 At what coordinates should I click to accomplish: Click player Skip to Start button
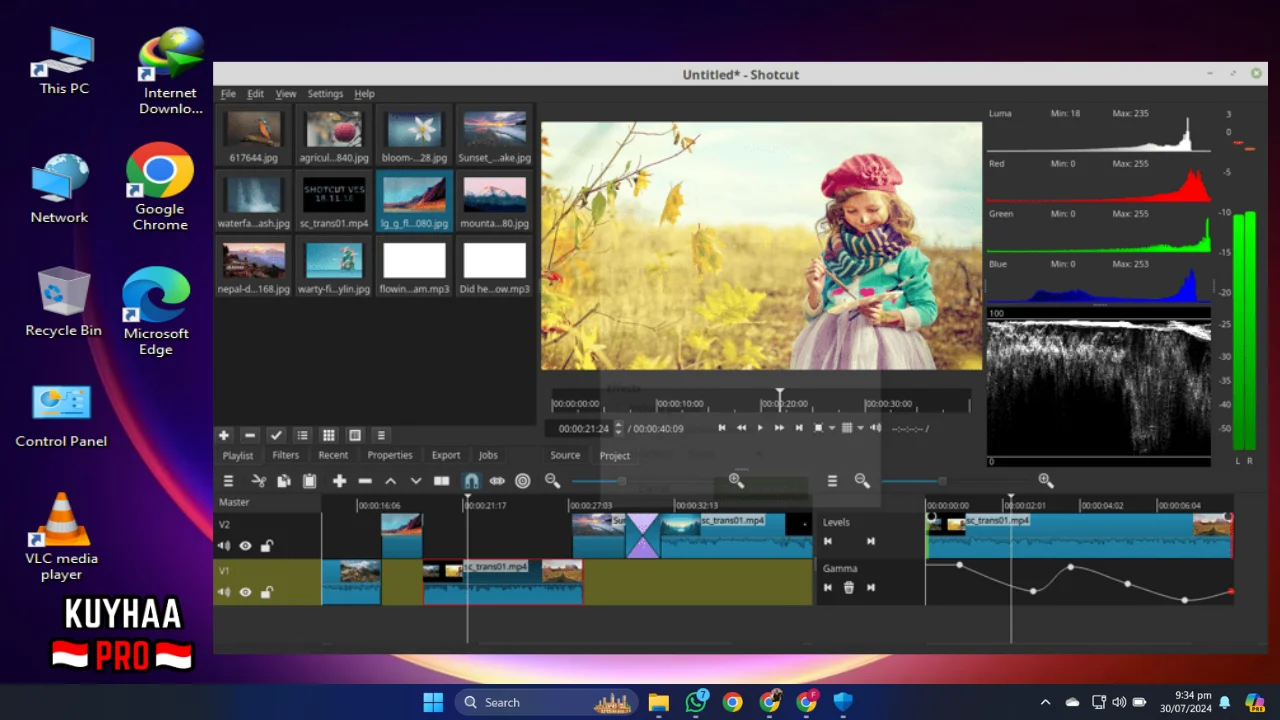pyautogui.click(x=722, y=428)
